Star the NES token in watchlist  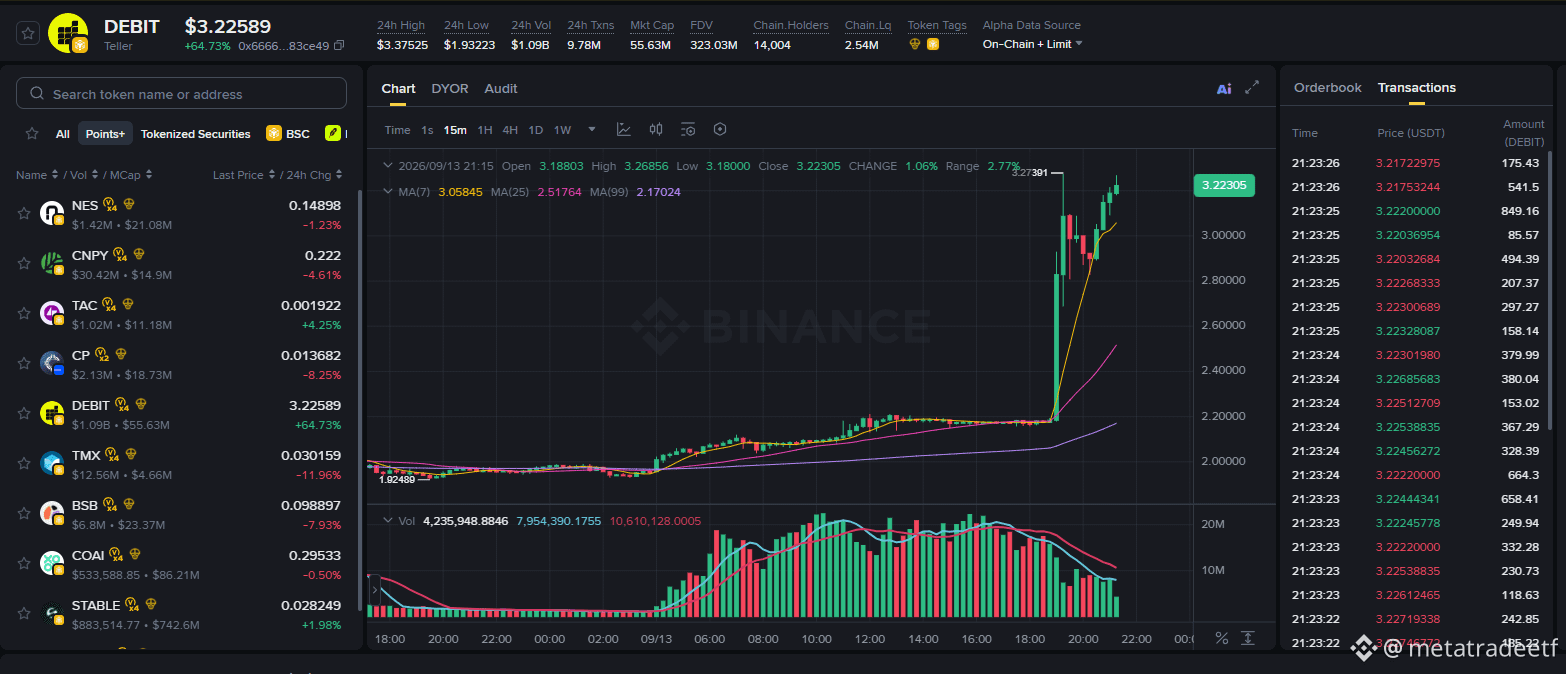[x=24, y=212]
